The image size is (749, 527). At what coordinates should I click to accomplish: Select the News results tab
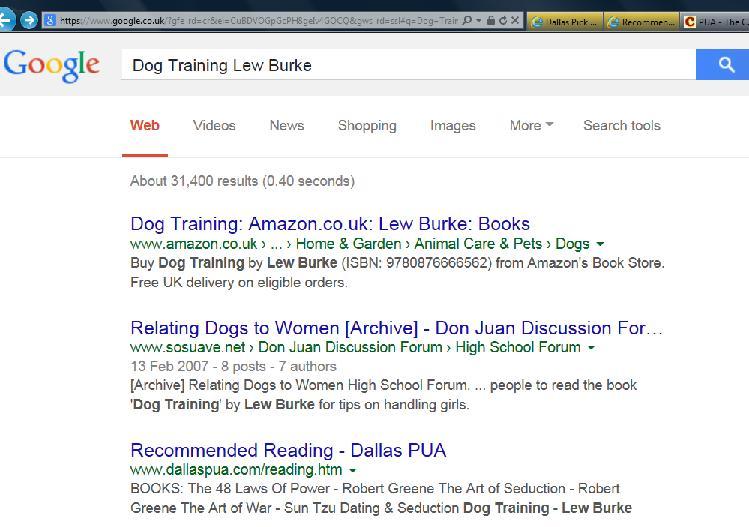(x=287, y=126)
